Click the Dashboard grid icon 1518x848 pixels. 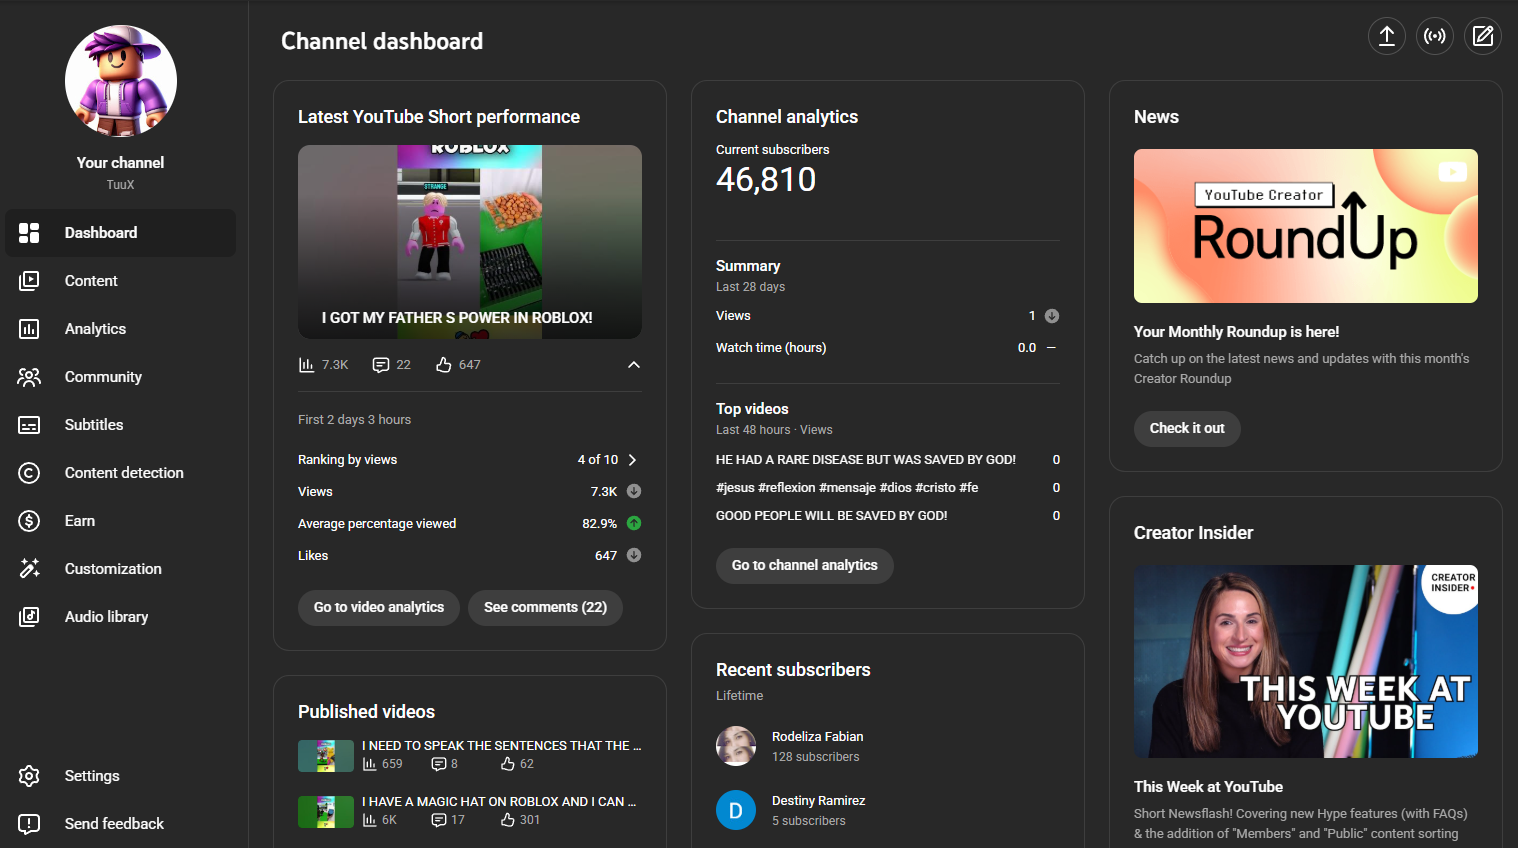[x=29, y=233]
